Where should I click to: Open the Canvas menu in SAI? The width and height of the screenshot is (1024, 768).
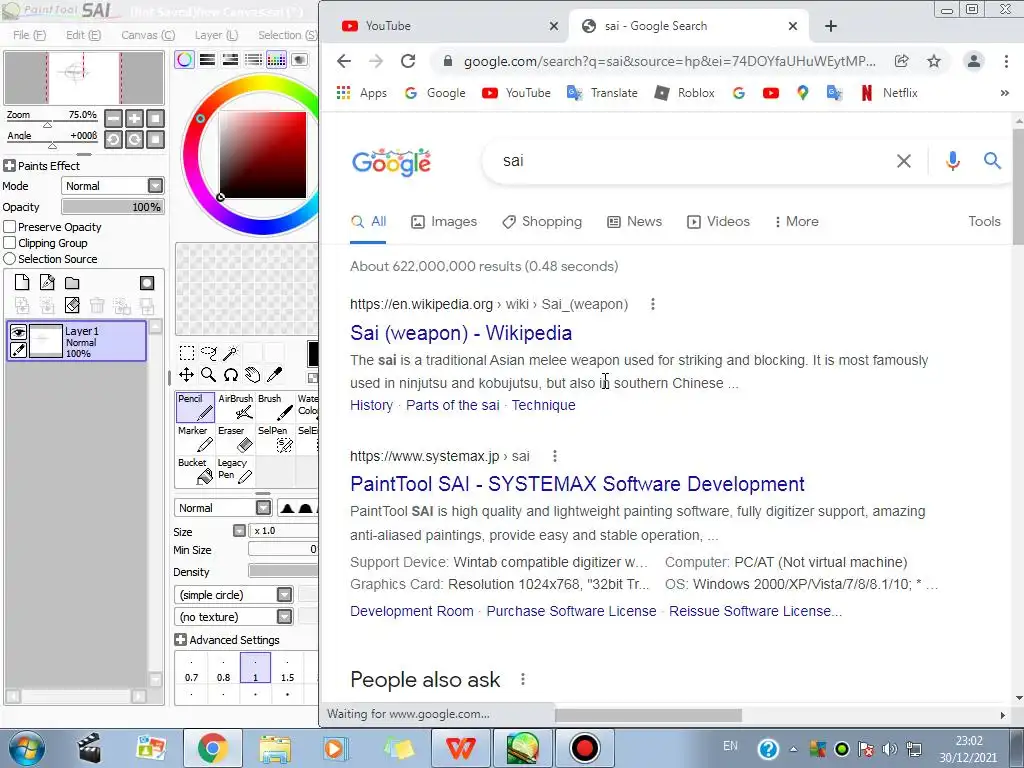click(148, 35)
